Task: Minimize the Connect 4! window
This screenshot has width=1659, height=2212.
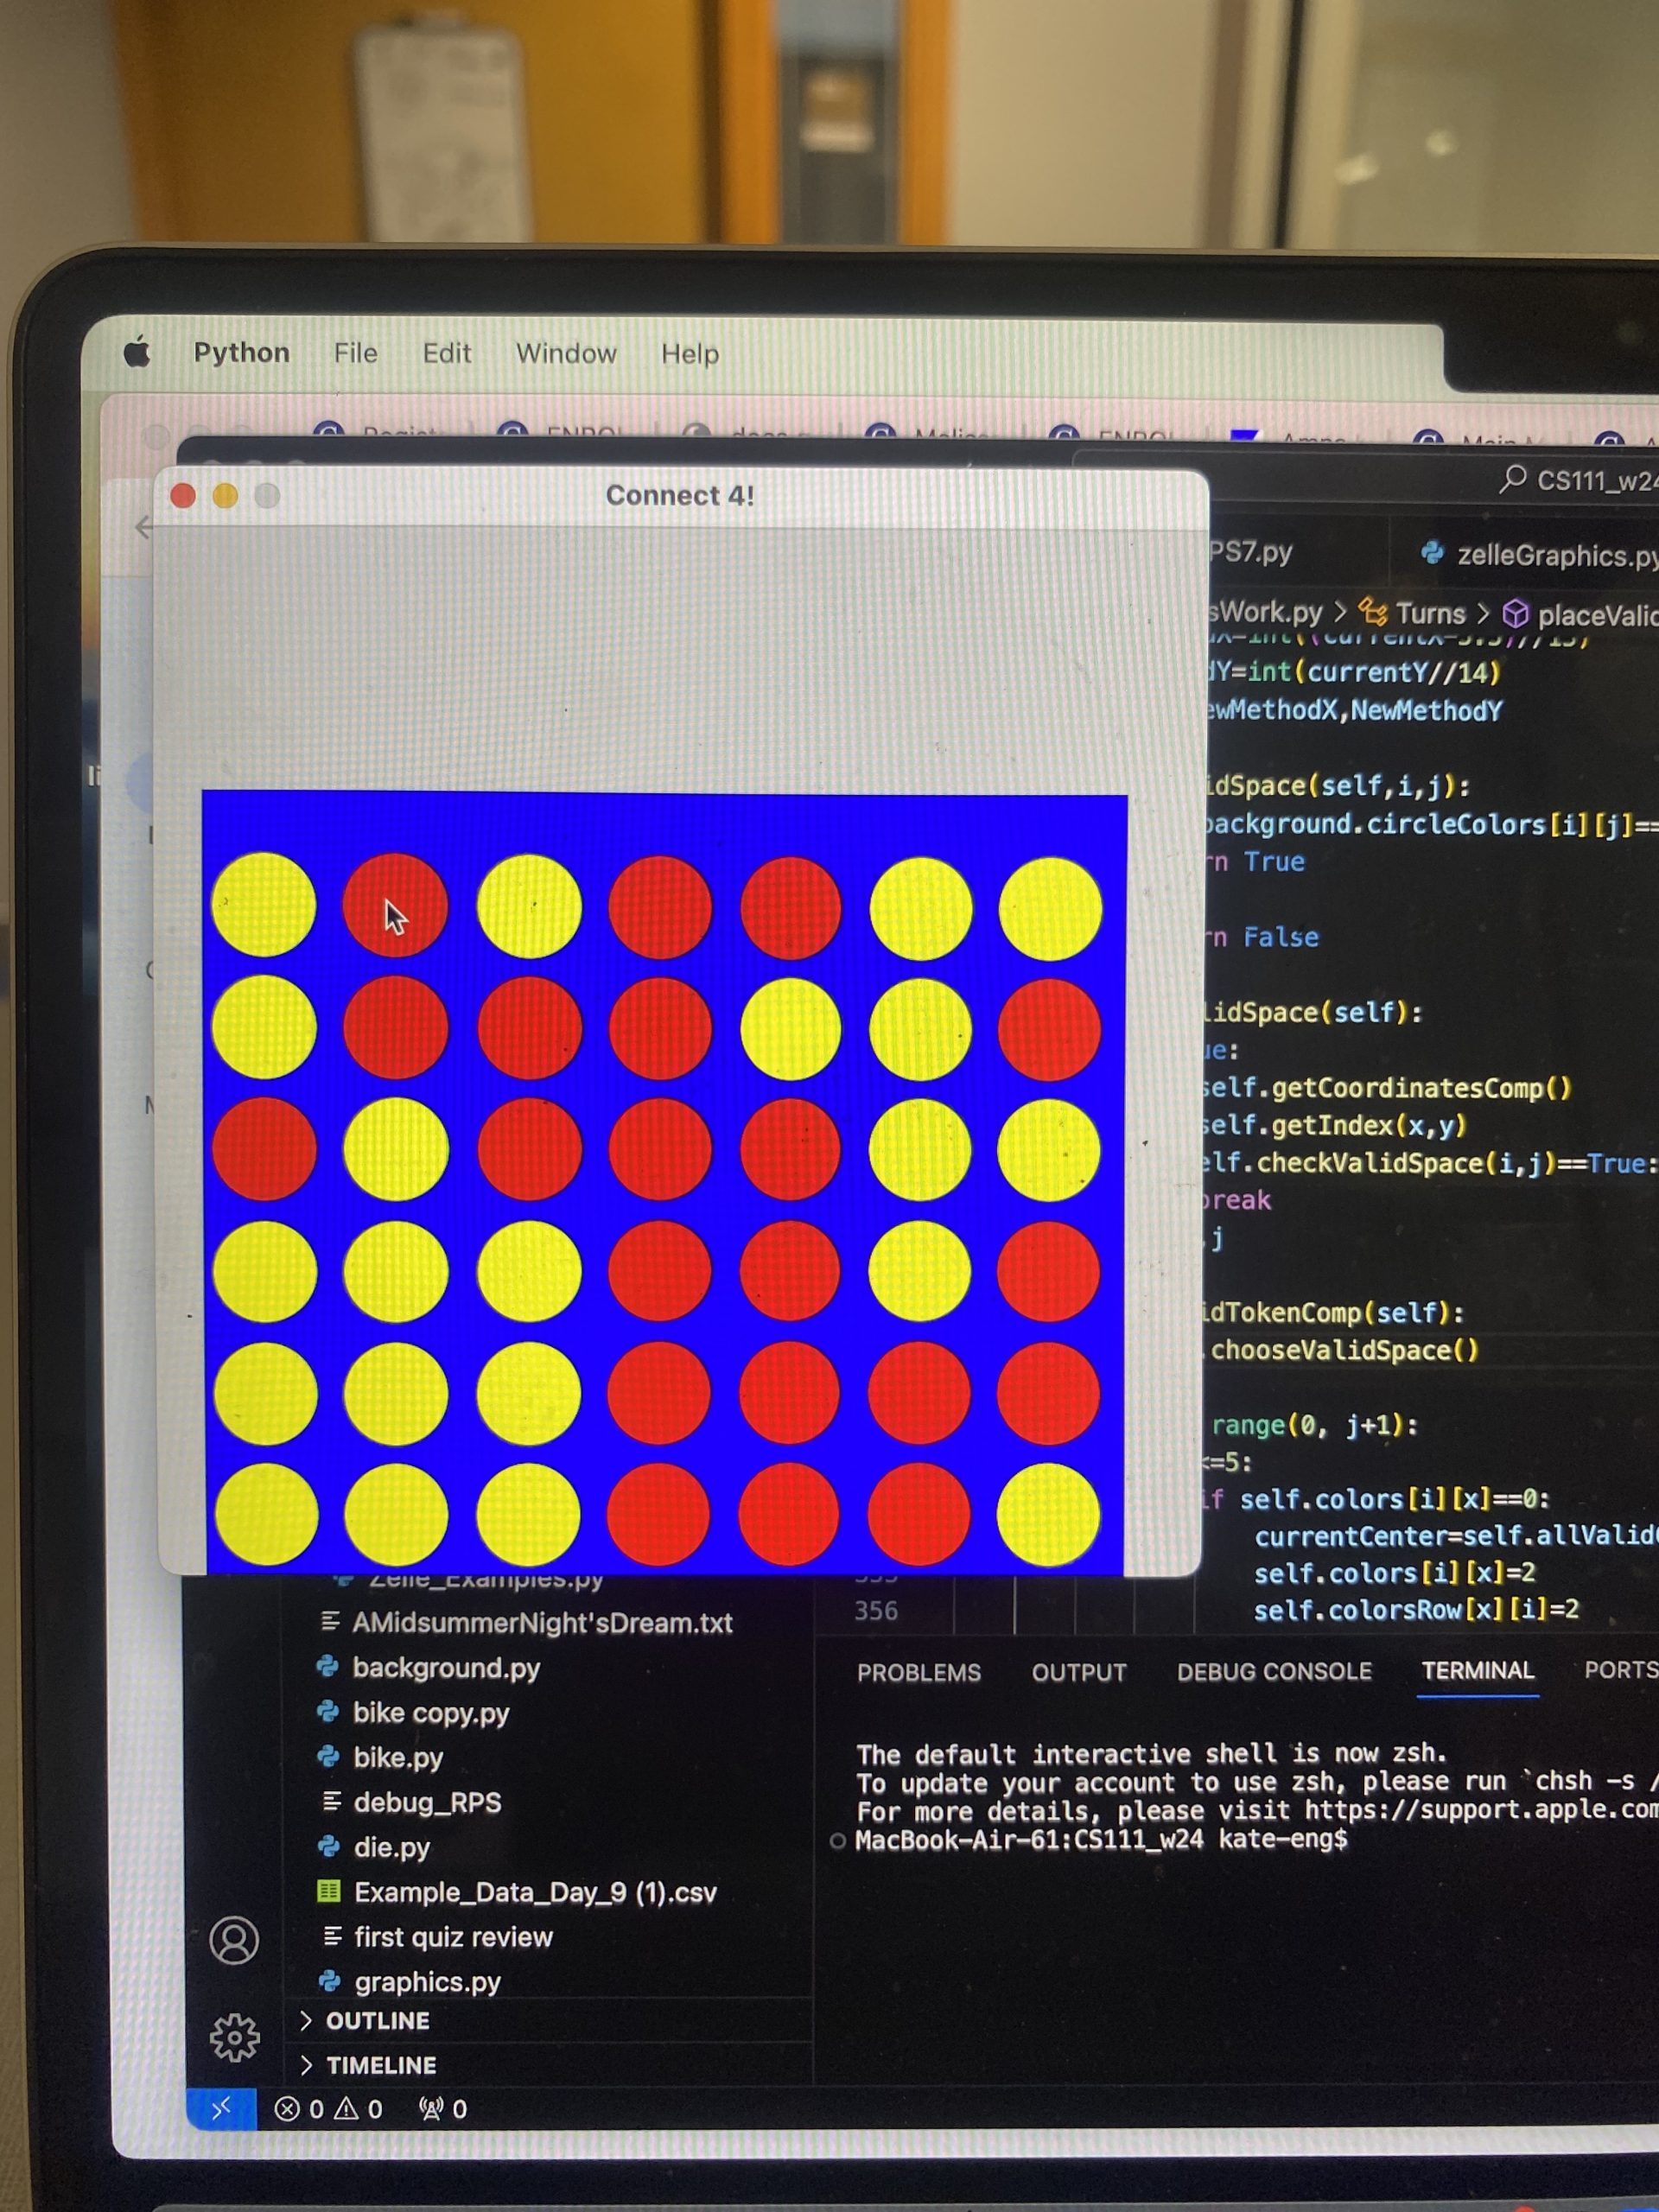Action: [225, 496]
